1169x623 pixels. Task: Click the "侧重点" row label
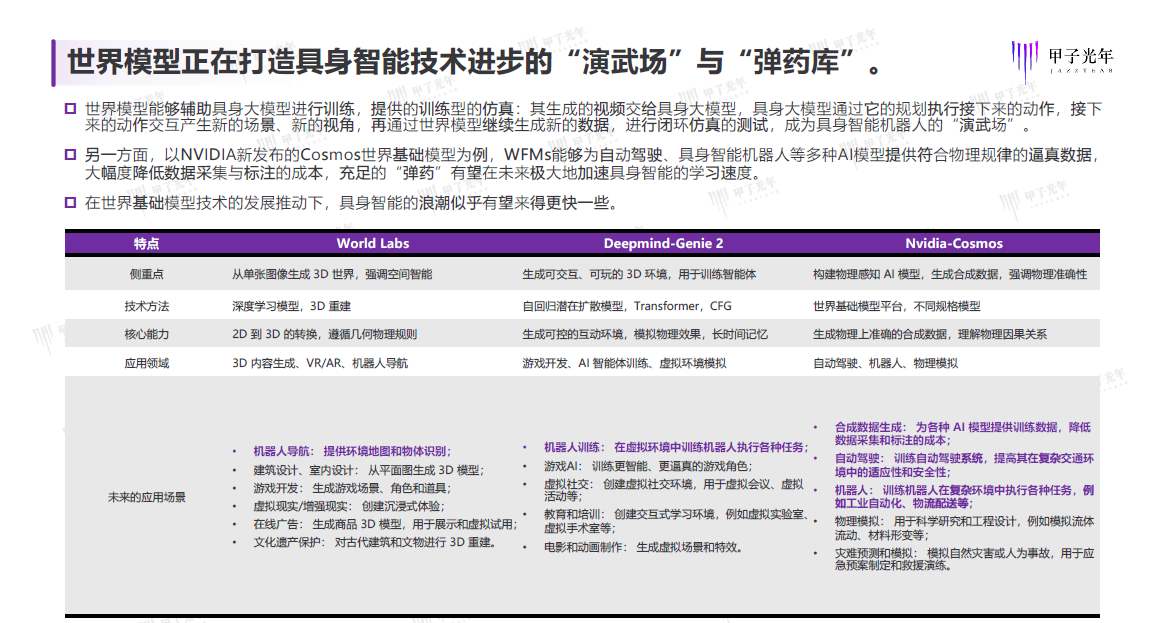click(146, 274)
